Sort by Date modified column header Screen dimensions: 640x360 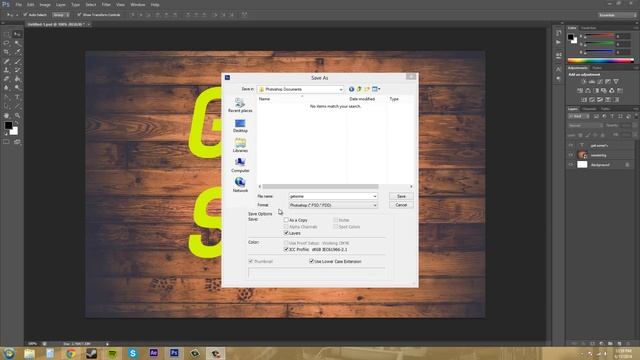click(x=362, y=99)
